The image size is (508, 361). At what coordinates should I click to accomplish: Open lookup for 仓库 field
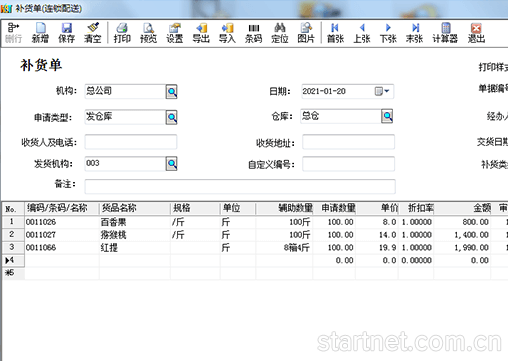(x=387, y=116)
